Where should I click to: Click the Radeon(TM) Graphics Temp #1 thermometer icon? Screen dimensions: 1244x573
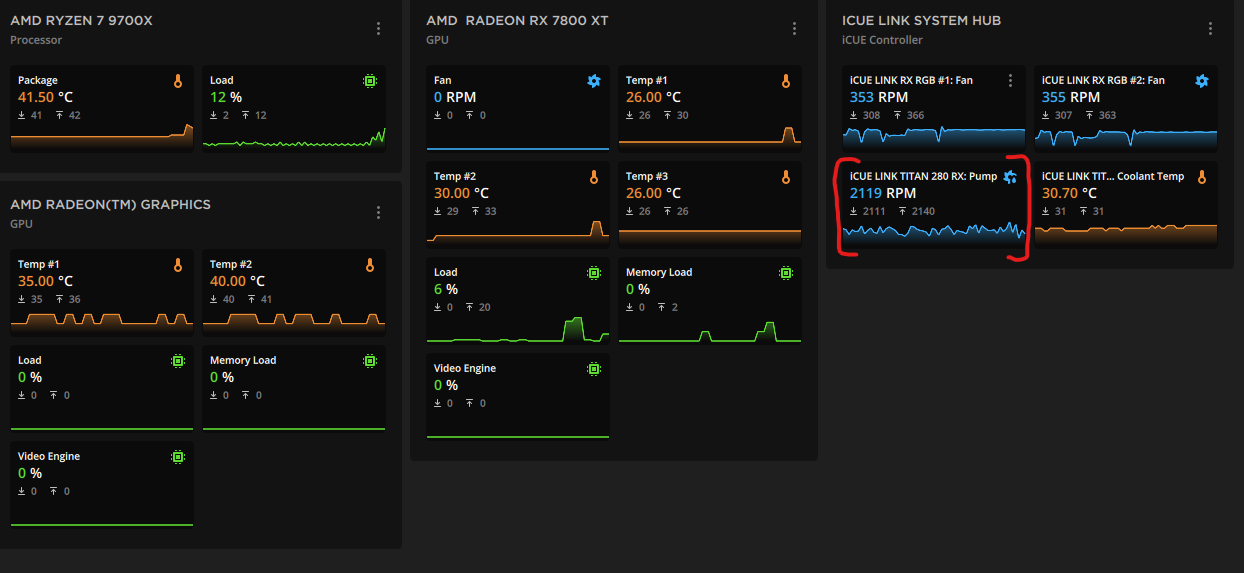178,265
